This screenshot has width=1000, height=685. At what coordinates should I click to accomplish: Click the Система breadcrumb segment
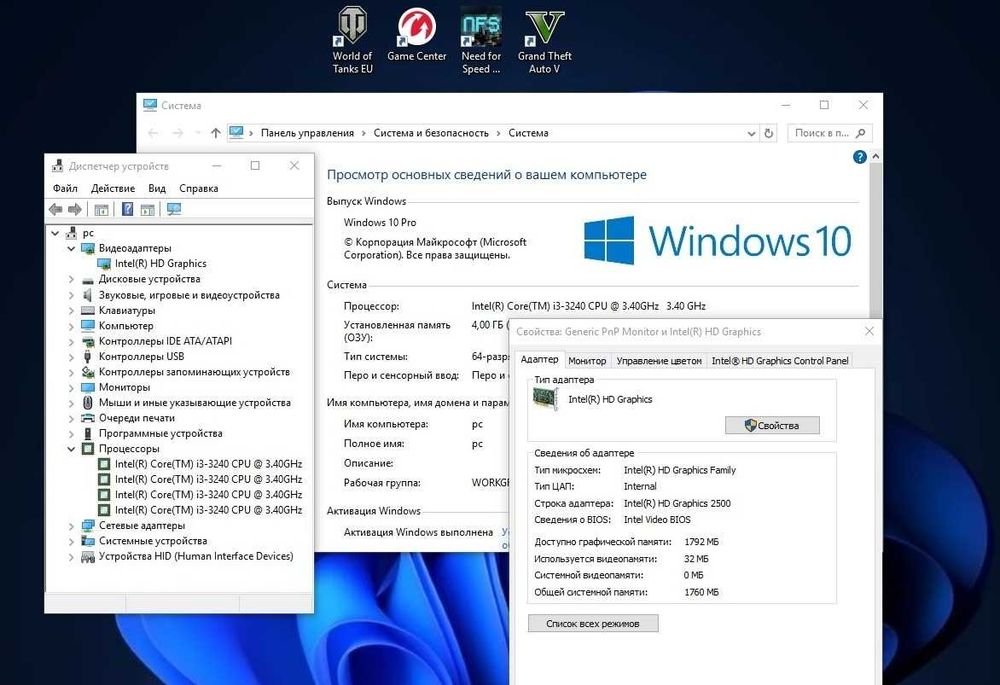pyautogui.click(x=528, y=133)
